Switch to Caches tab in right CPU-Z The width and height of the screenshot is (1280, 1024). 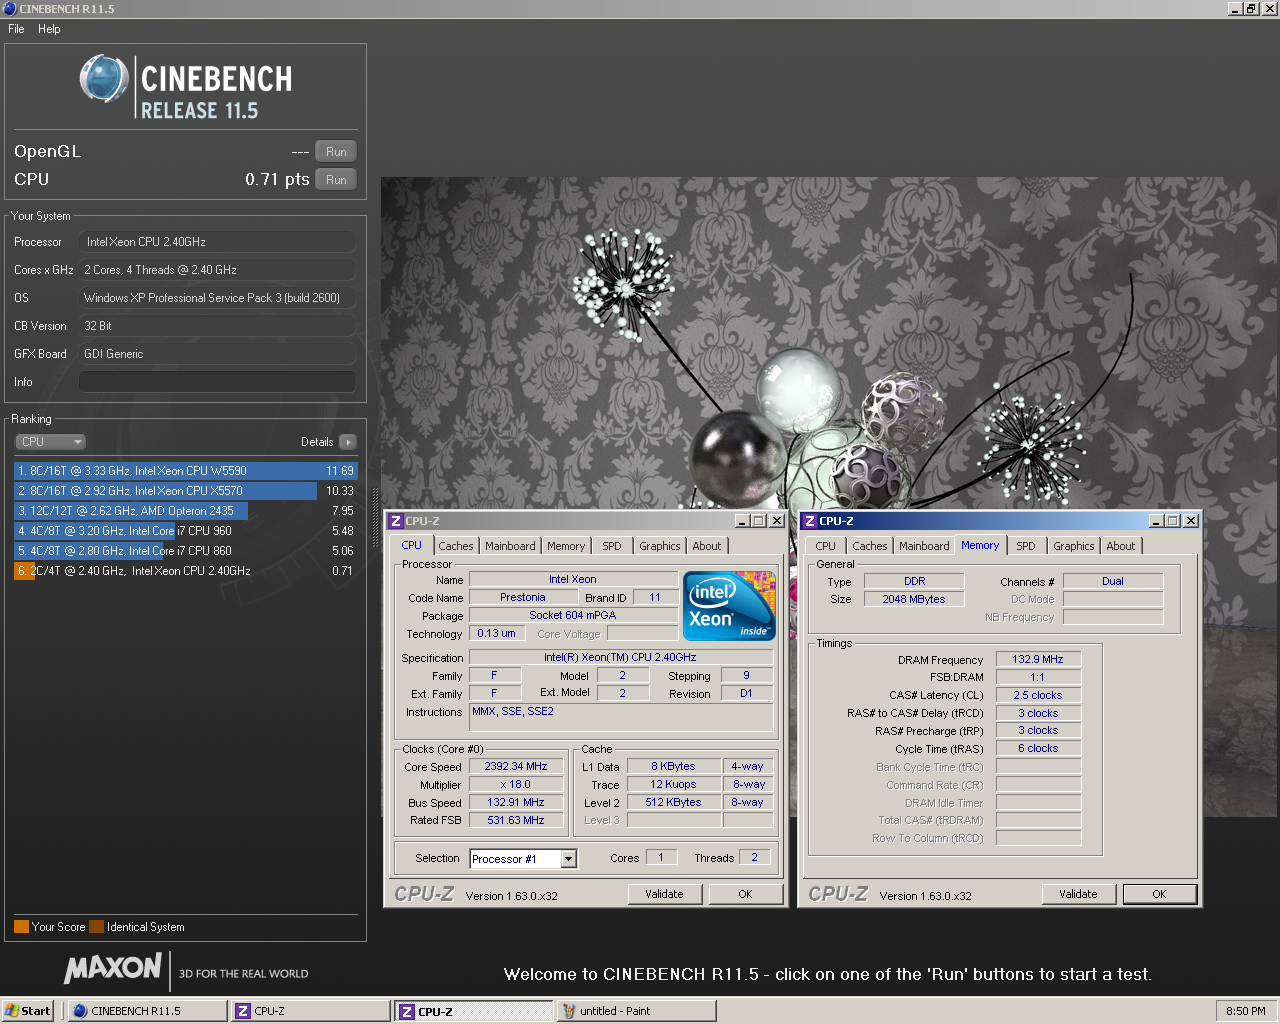coord(870,546)
